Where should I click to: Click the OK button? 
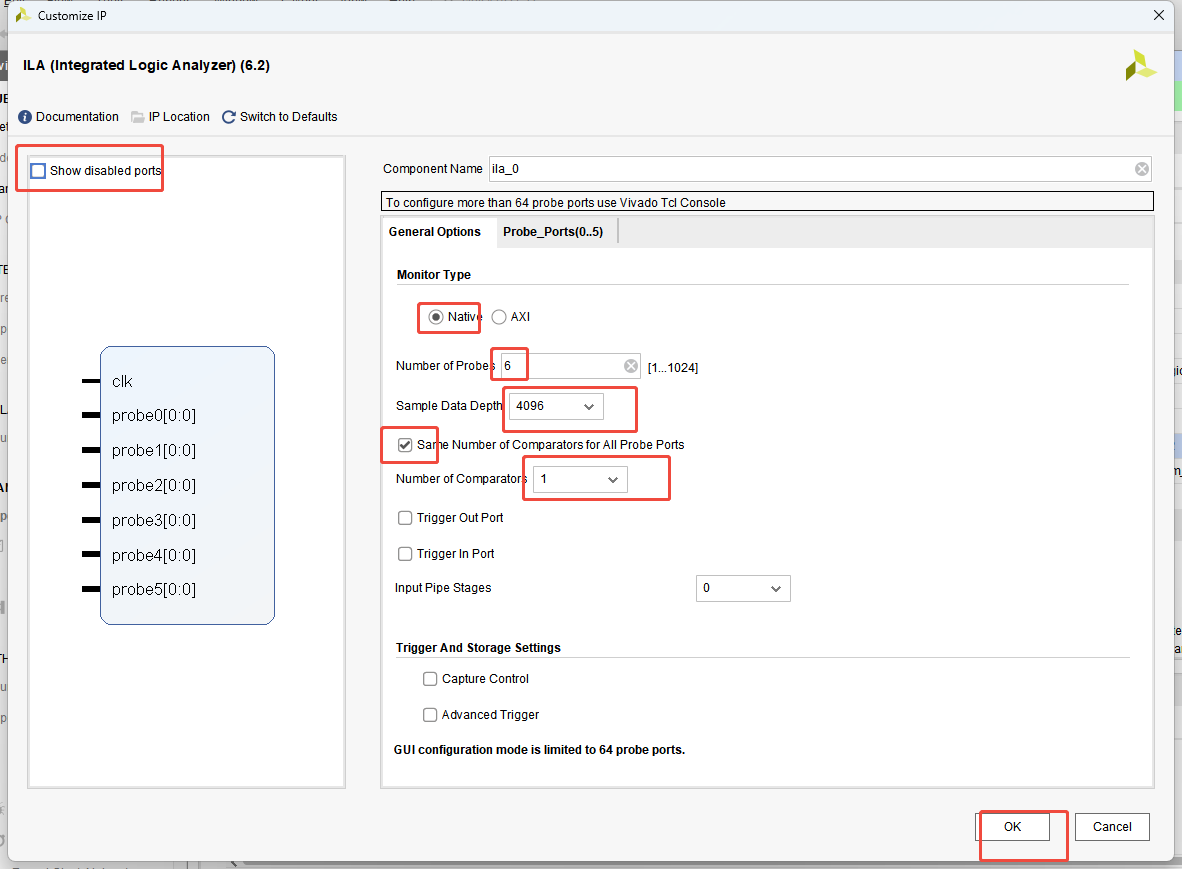1012,827
